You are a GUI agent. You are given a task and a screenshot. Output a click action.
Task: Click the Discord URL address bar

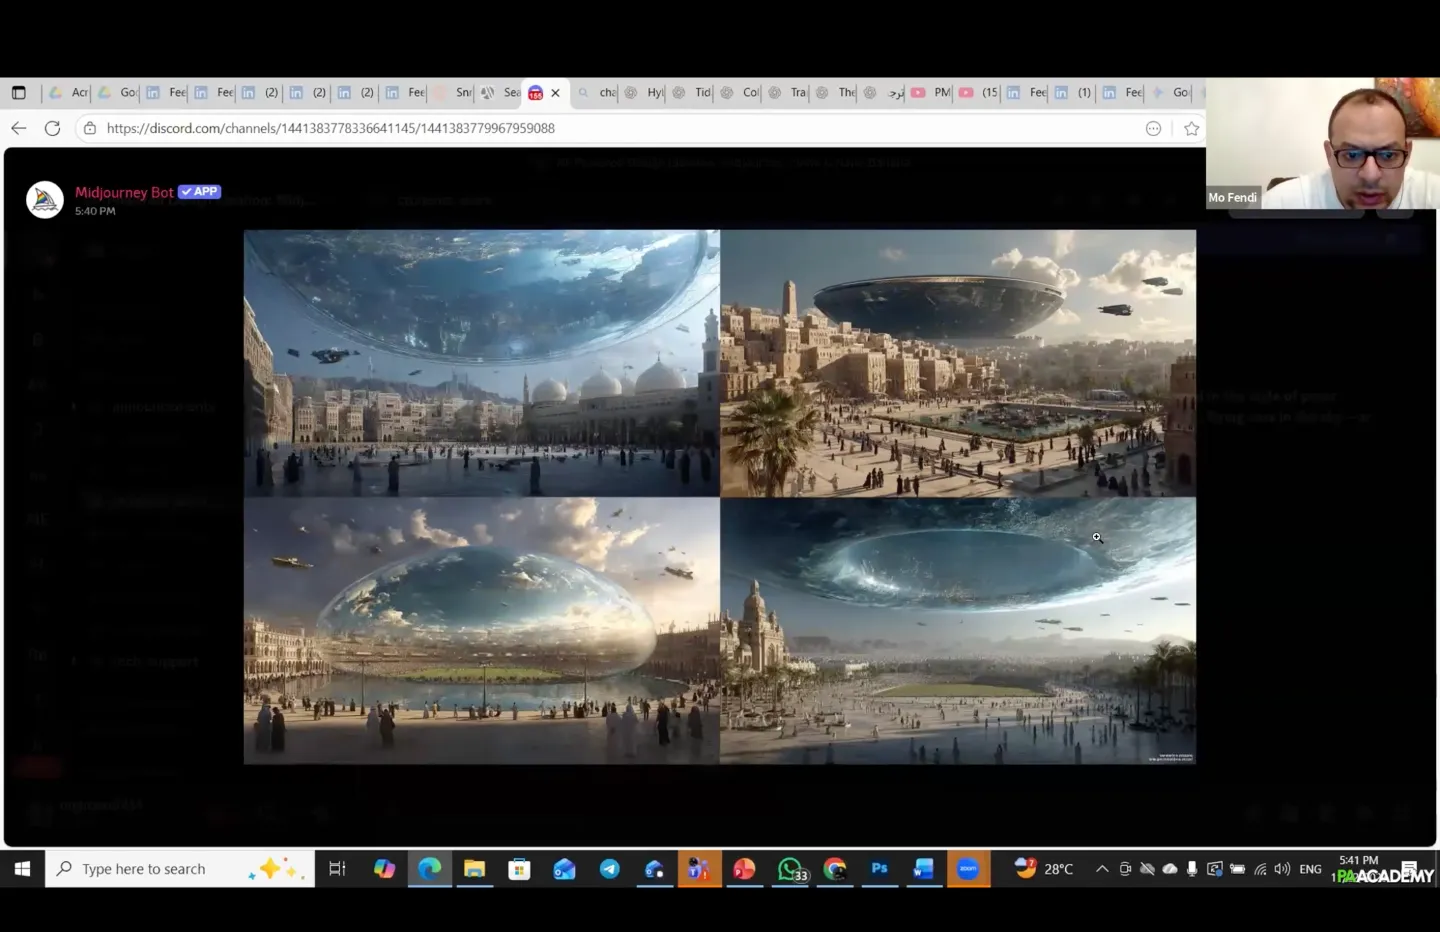(x=600, y=128)
